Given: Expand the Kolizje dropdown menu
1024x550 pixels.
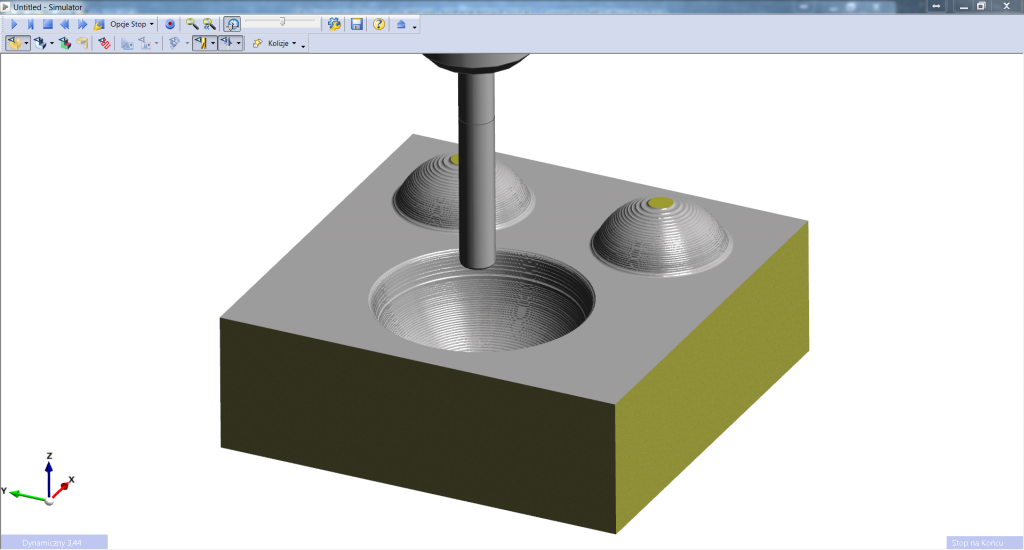Looking at the screenshot, I should 280,44.
